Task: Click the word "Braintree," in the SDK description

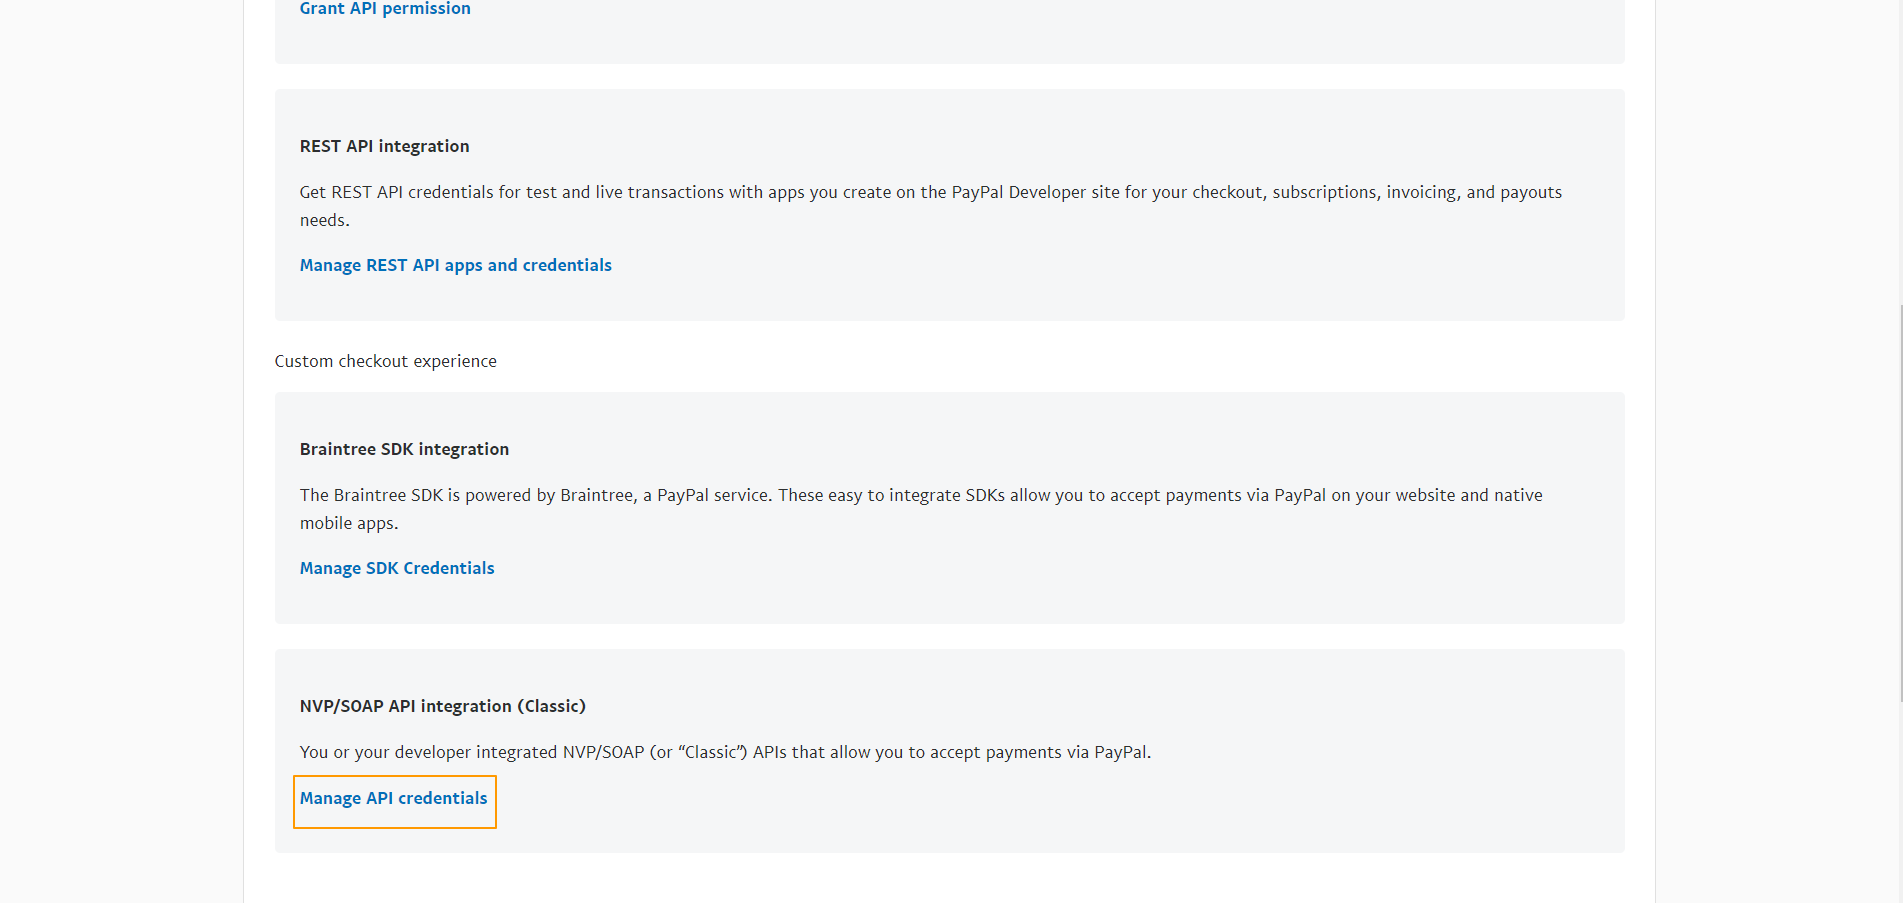Action: coord(597,496)
